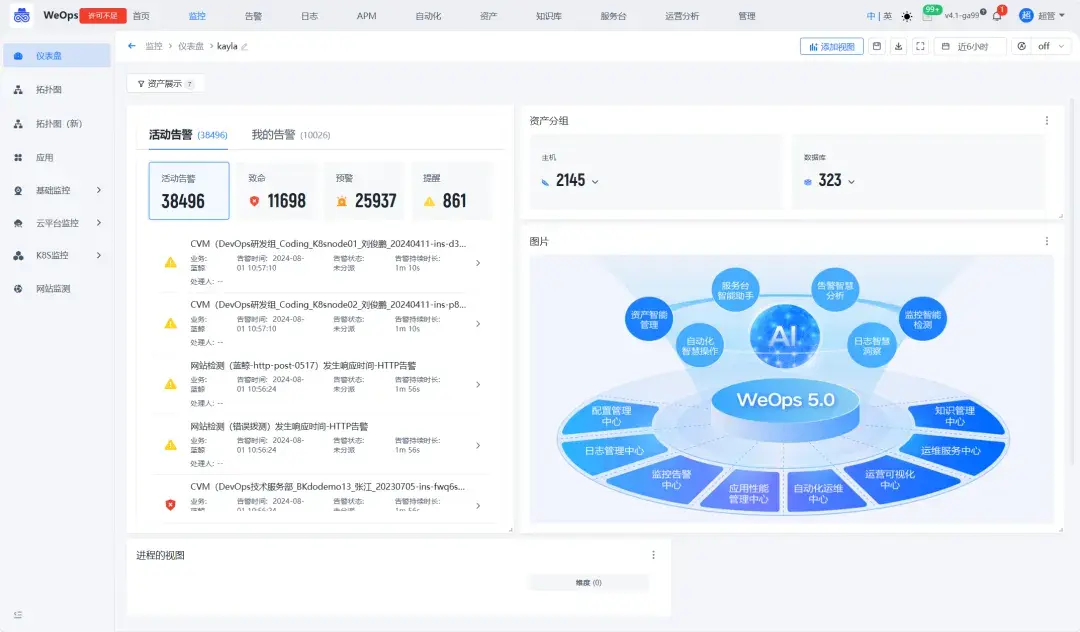This screenshot has width=1080, height=632.
Task: Select 监控 in top navigation
Action: coord(197,16)
